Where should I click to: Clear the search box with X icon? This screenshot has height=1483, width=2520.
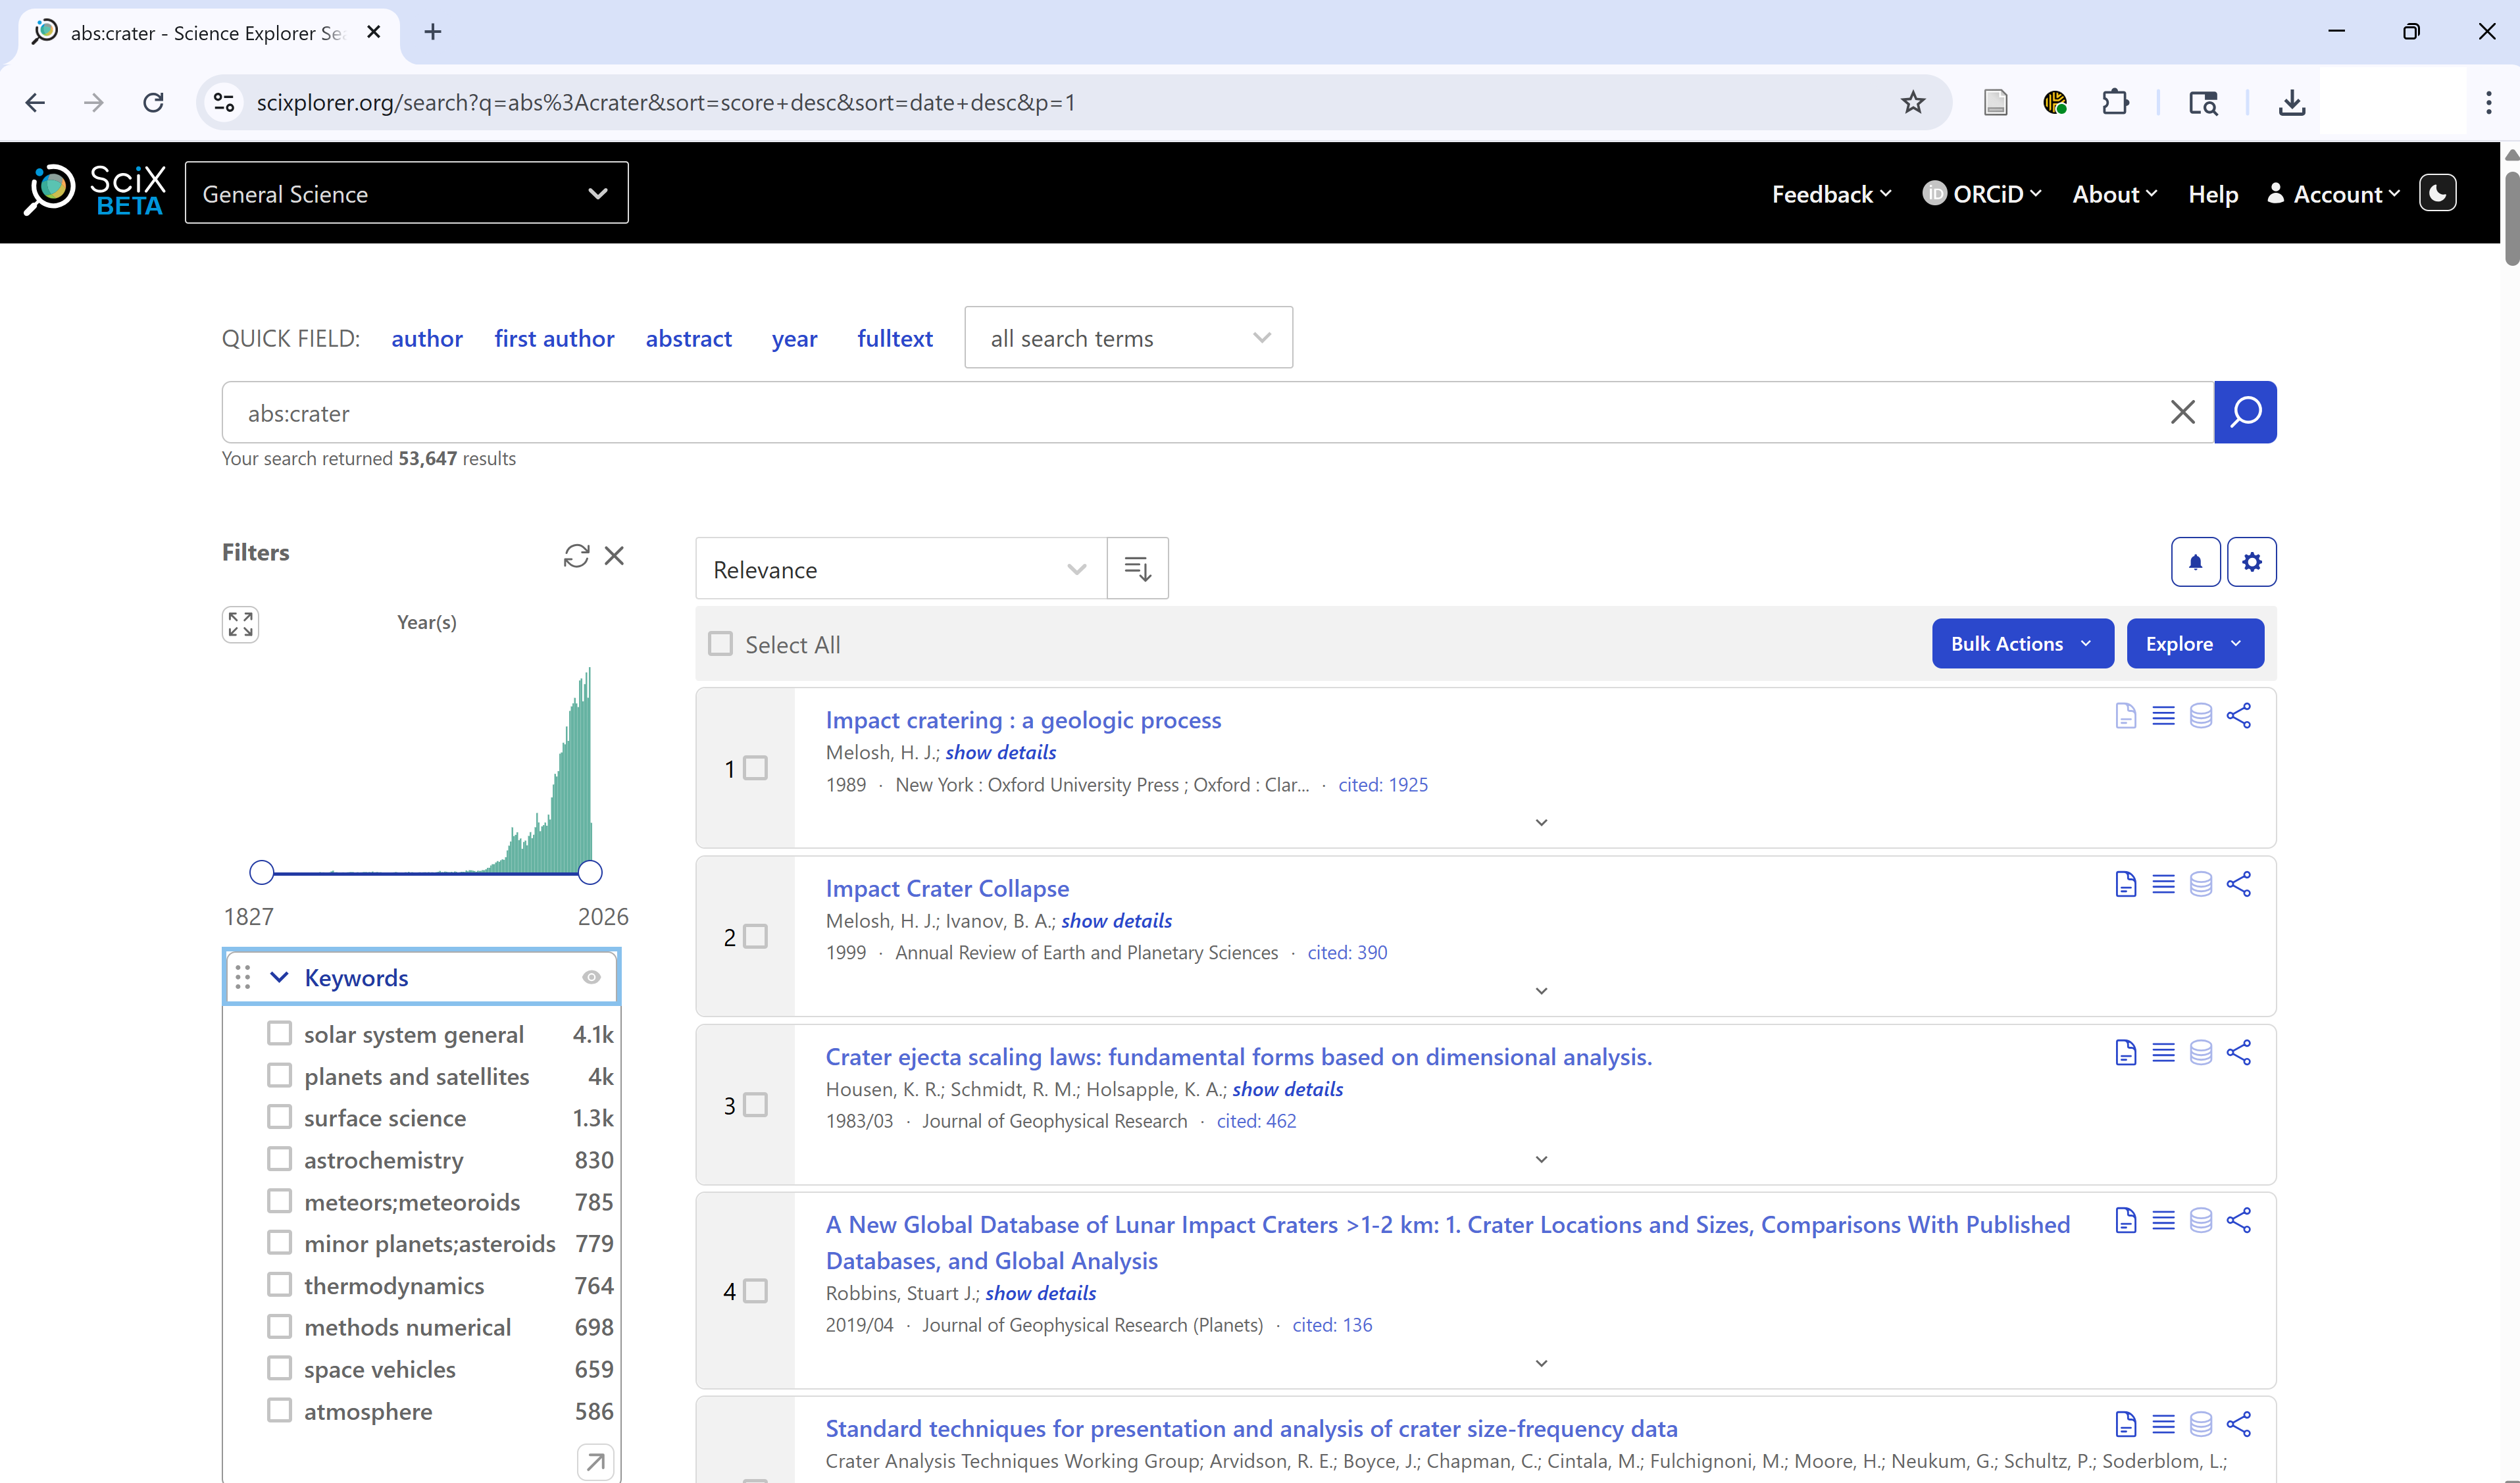pyautogui.click(x=2183, y=412)
